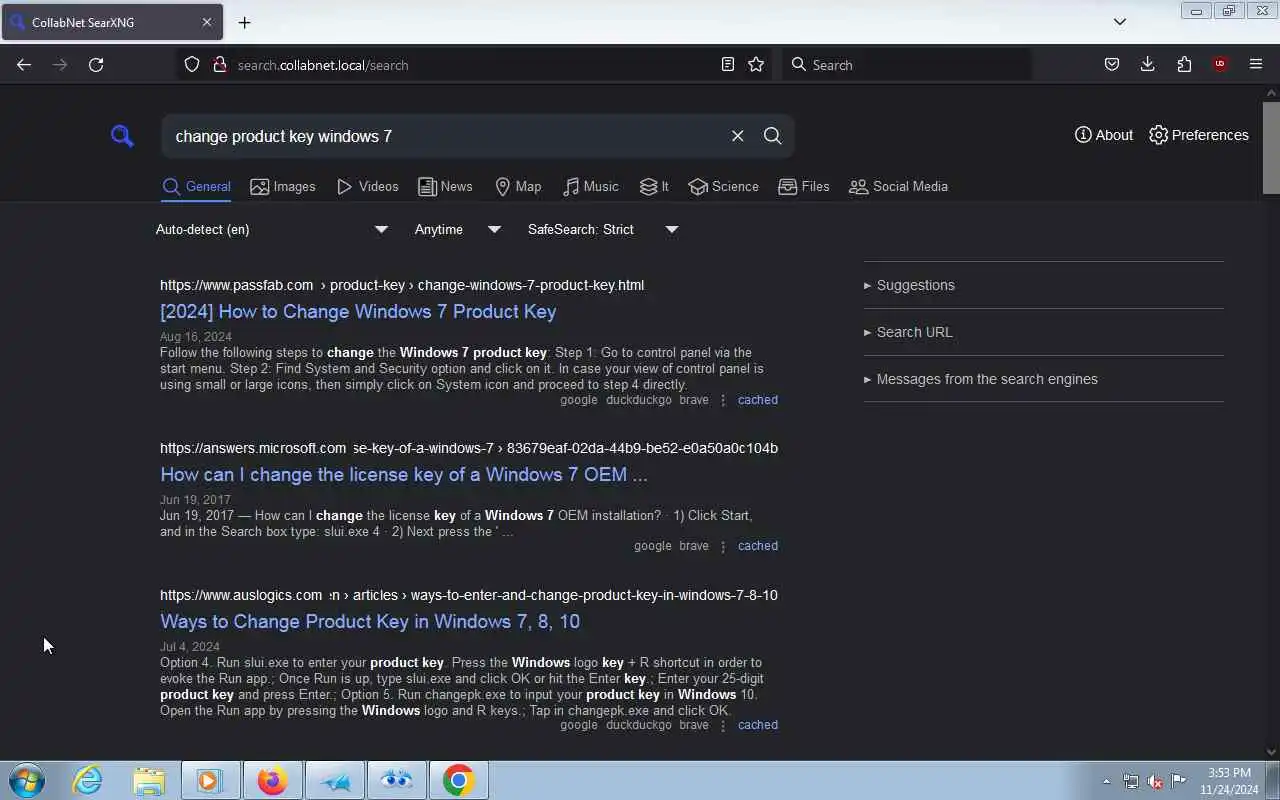Open the Anytime time range dropdown

pos(458,229)
